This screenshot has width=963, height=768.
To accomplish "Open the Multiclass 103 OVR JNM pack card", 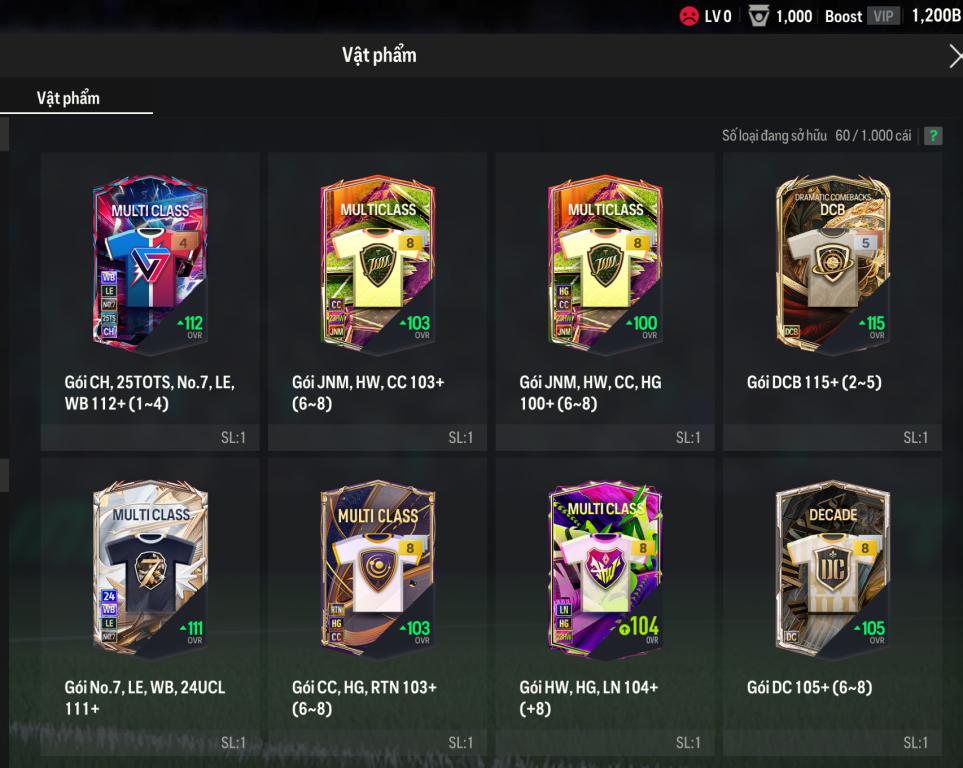I will click(x=378, y=265).
